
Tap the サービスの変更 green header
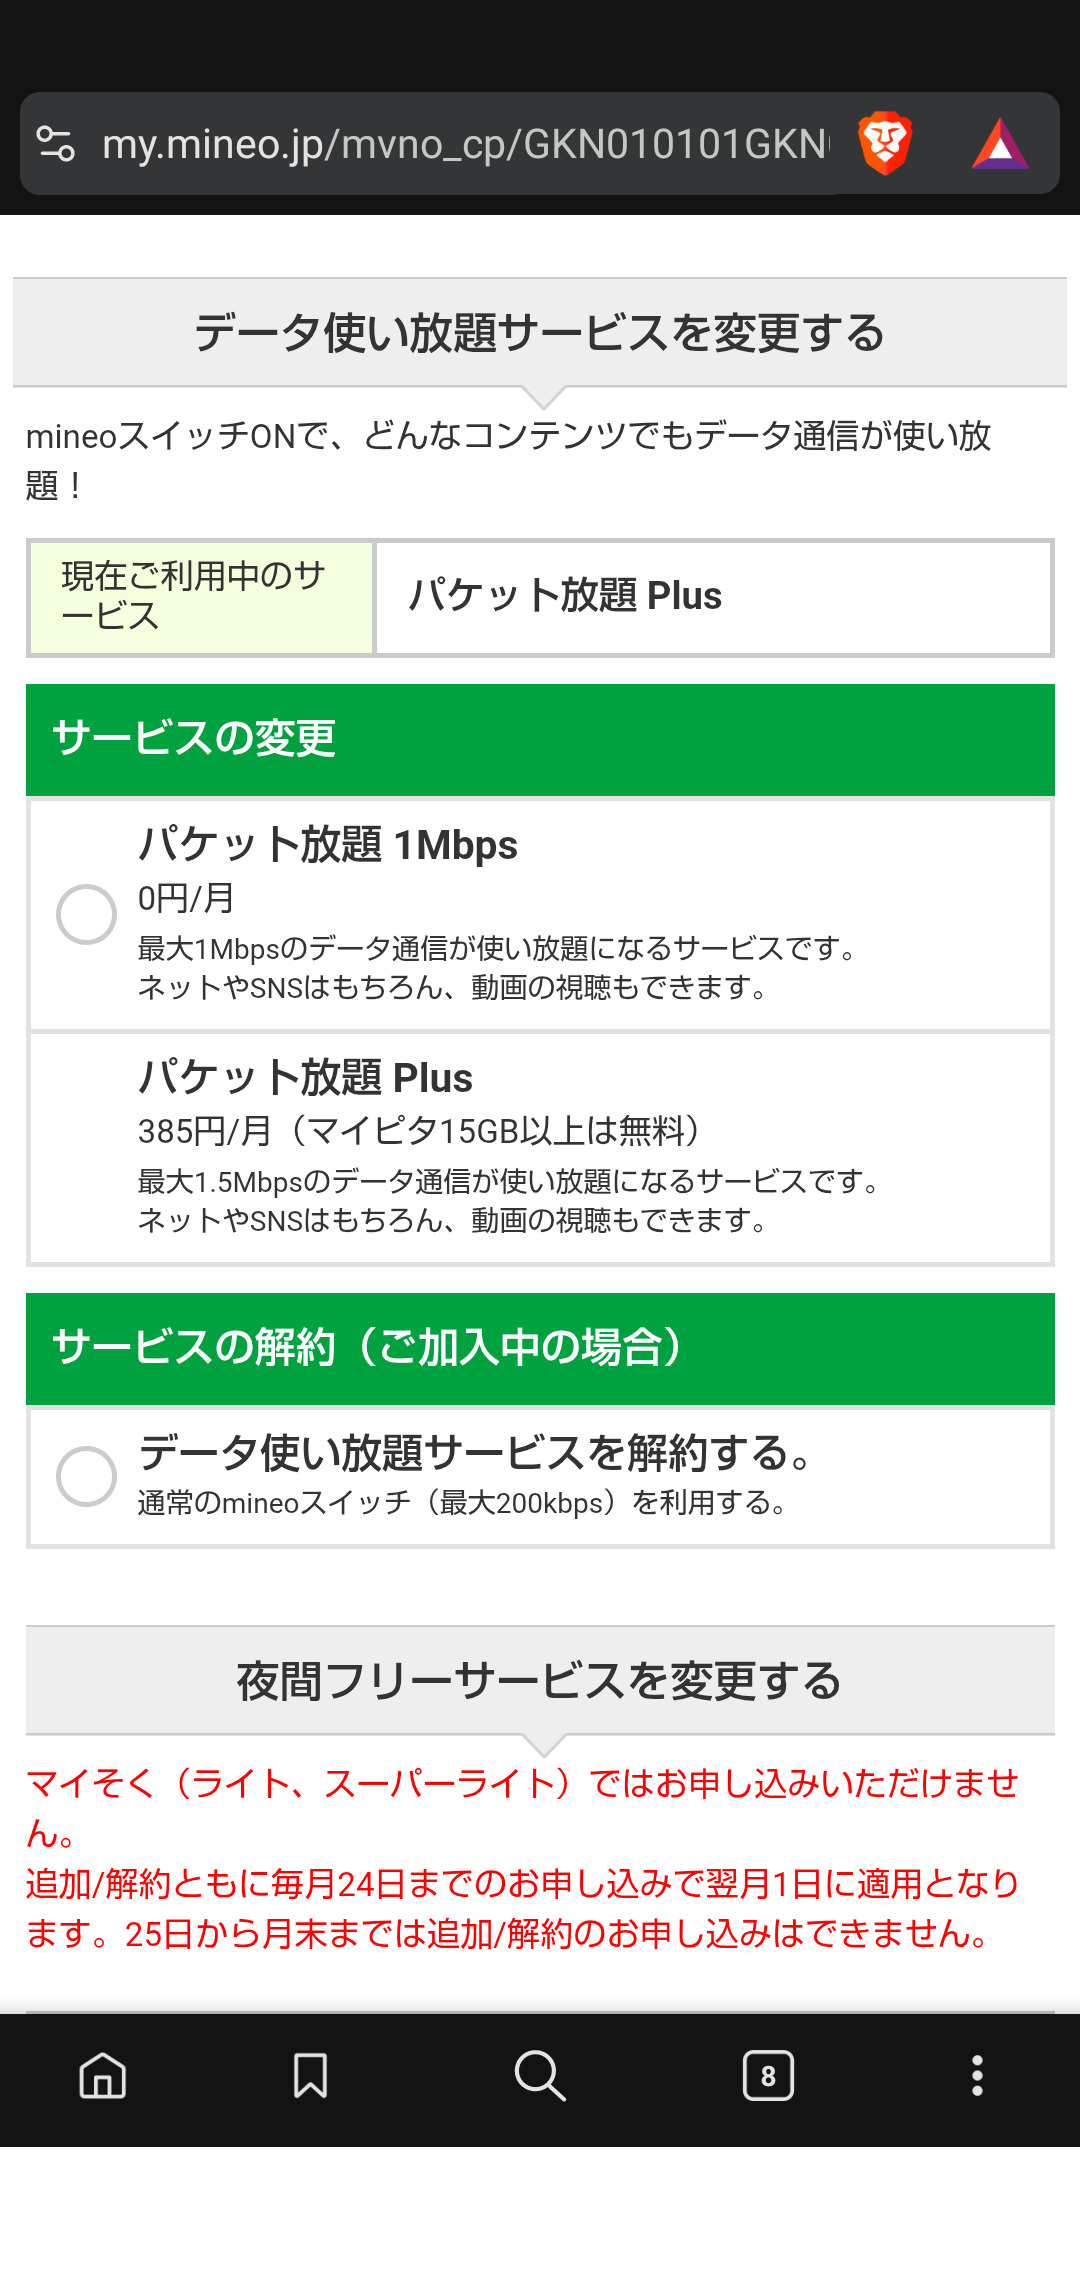540,739
